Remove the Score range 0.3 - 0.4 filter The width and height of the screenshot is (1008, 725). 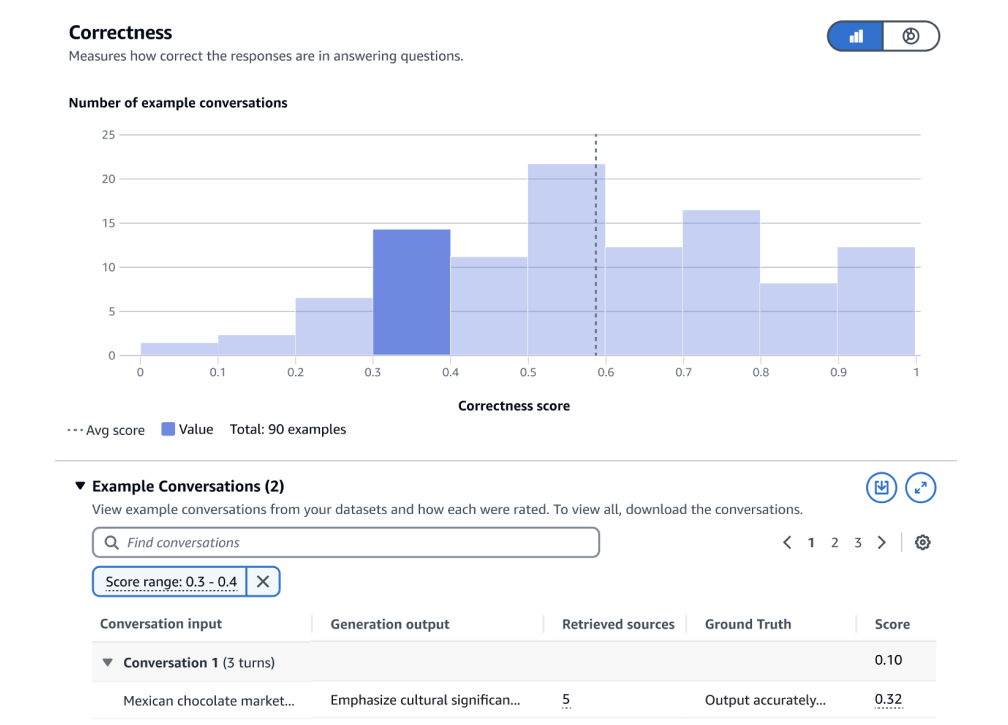pos(263,582)
